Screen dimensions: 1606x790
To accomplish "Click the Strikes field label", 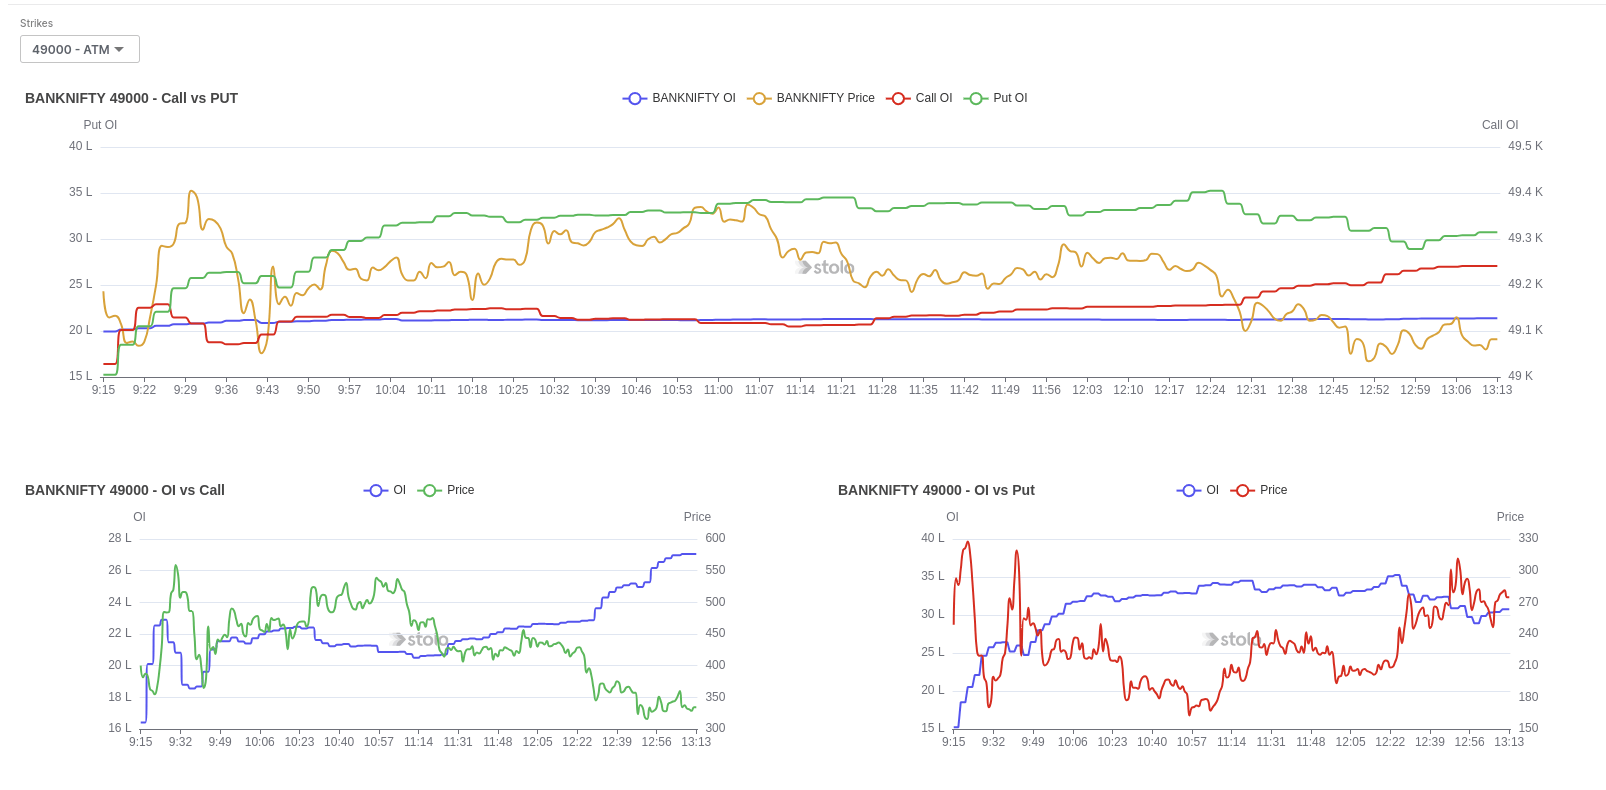I will pyautogui.click(x=37, y=23).
